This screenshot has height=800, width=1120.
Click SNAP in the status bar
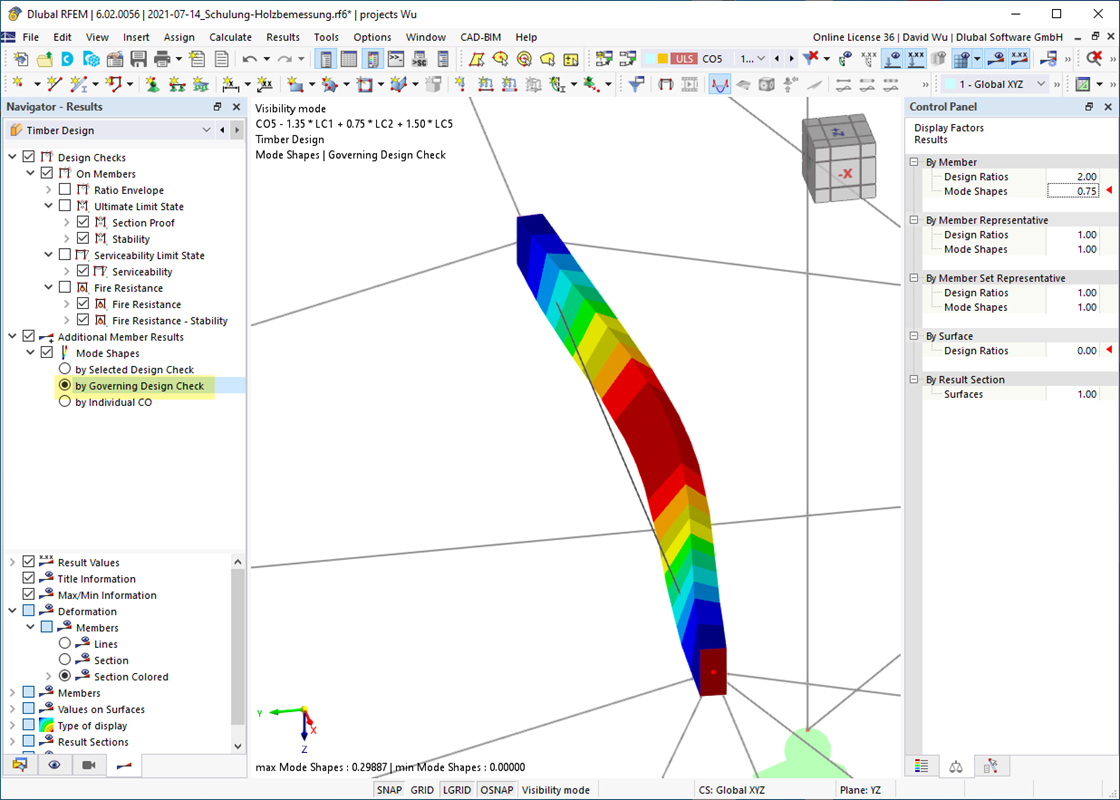click(389, 789)
